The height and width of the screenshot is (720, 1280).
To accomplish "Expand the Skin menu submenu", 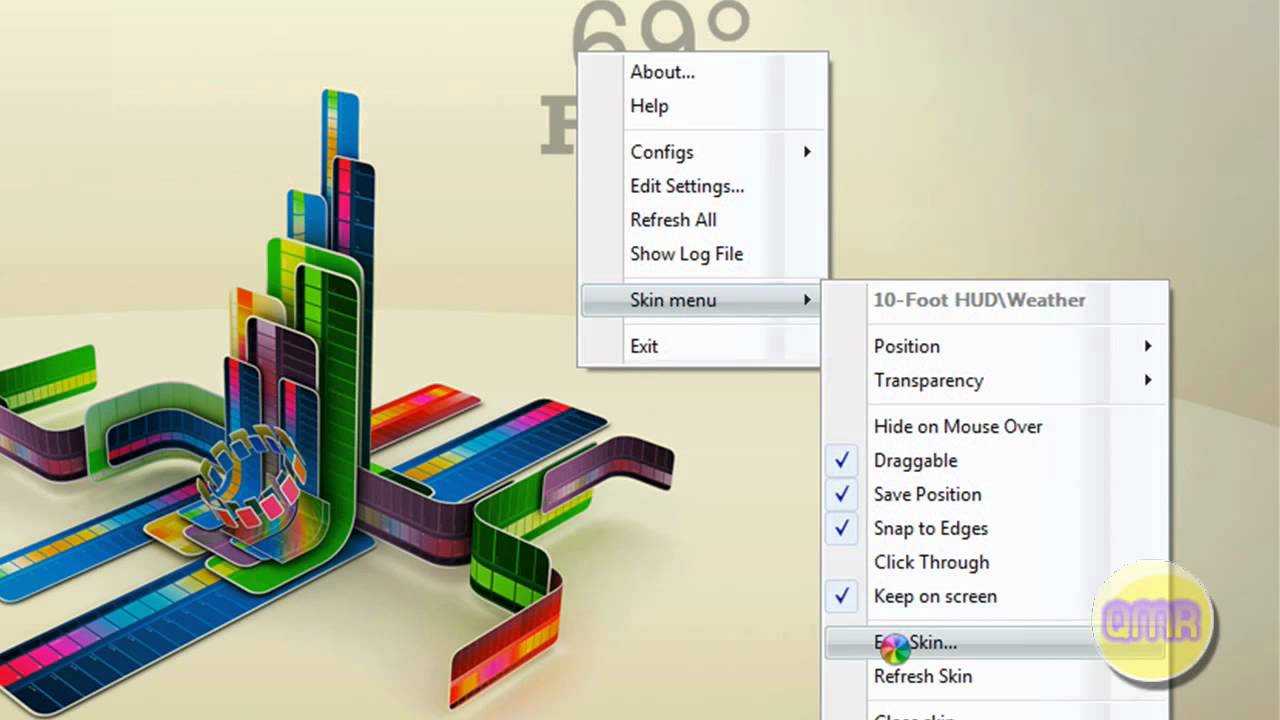I will coord(703,300).
